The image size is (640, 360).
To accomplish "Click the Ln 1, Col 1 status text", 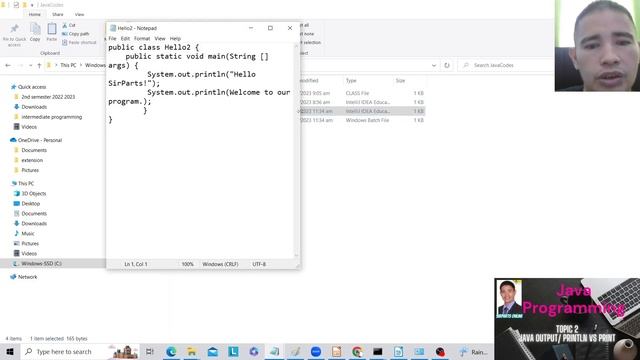I will [x=136, y=264].
